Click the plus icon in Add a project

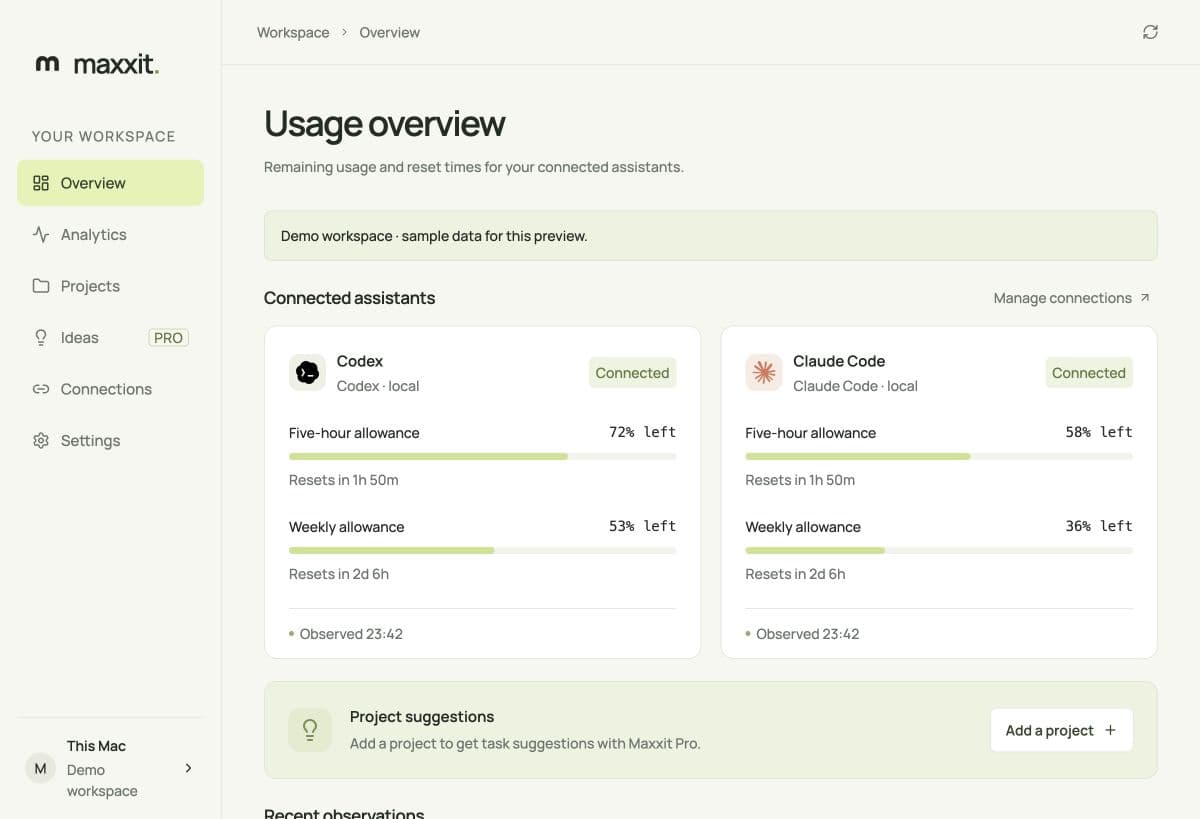pos(1110,730)
